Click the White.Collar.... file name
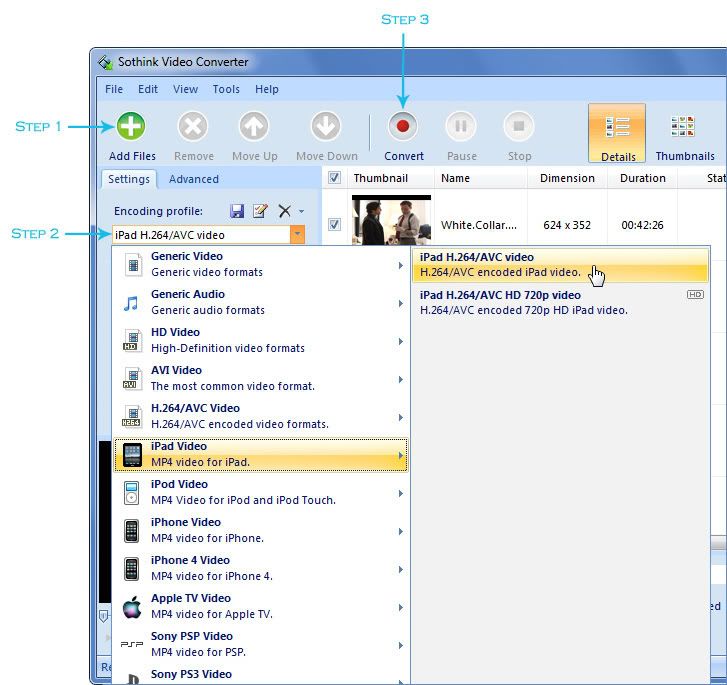727x685 pixels. [478, 225]
